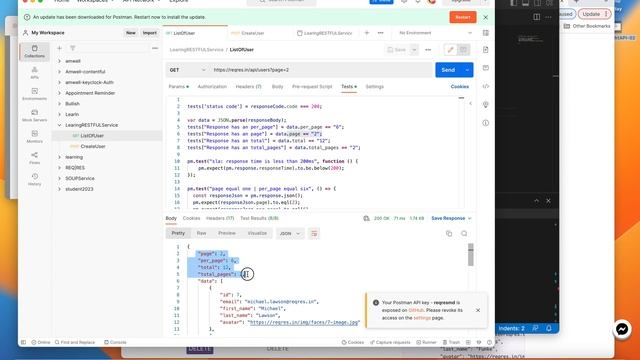Open Trash from the status bar
This screenshot has height=360, width=640.
click(x=451, y=342)
